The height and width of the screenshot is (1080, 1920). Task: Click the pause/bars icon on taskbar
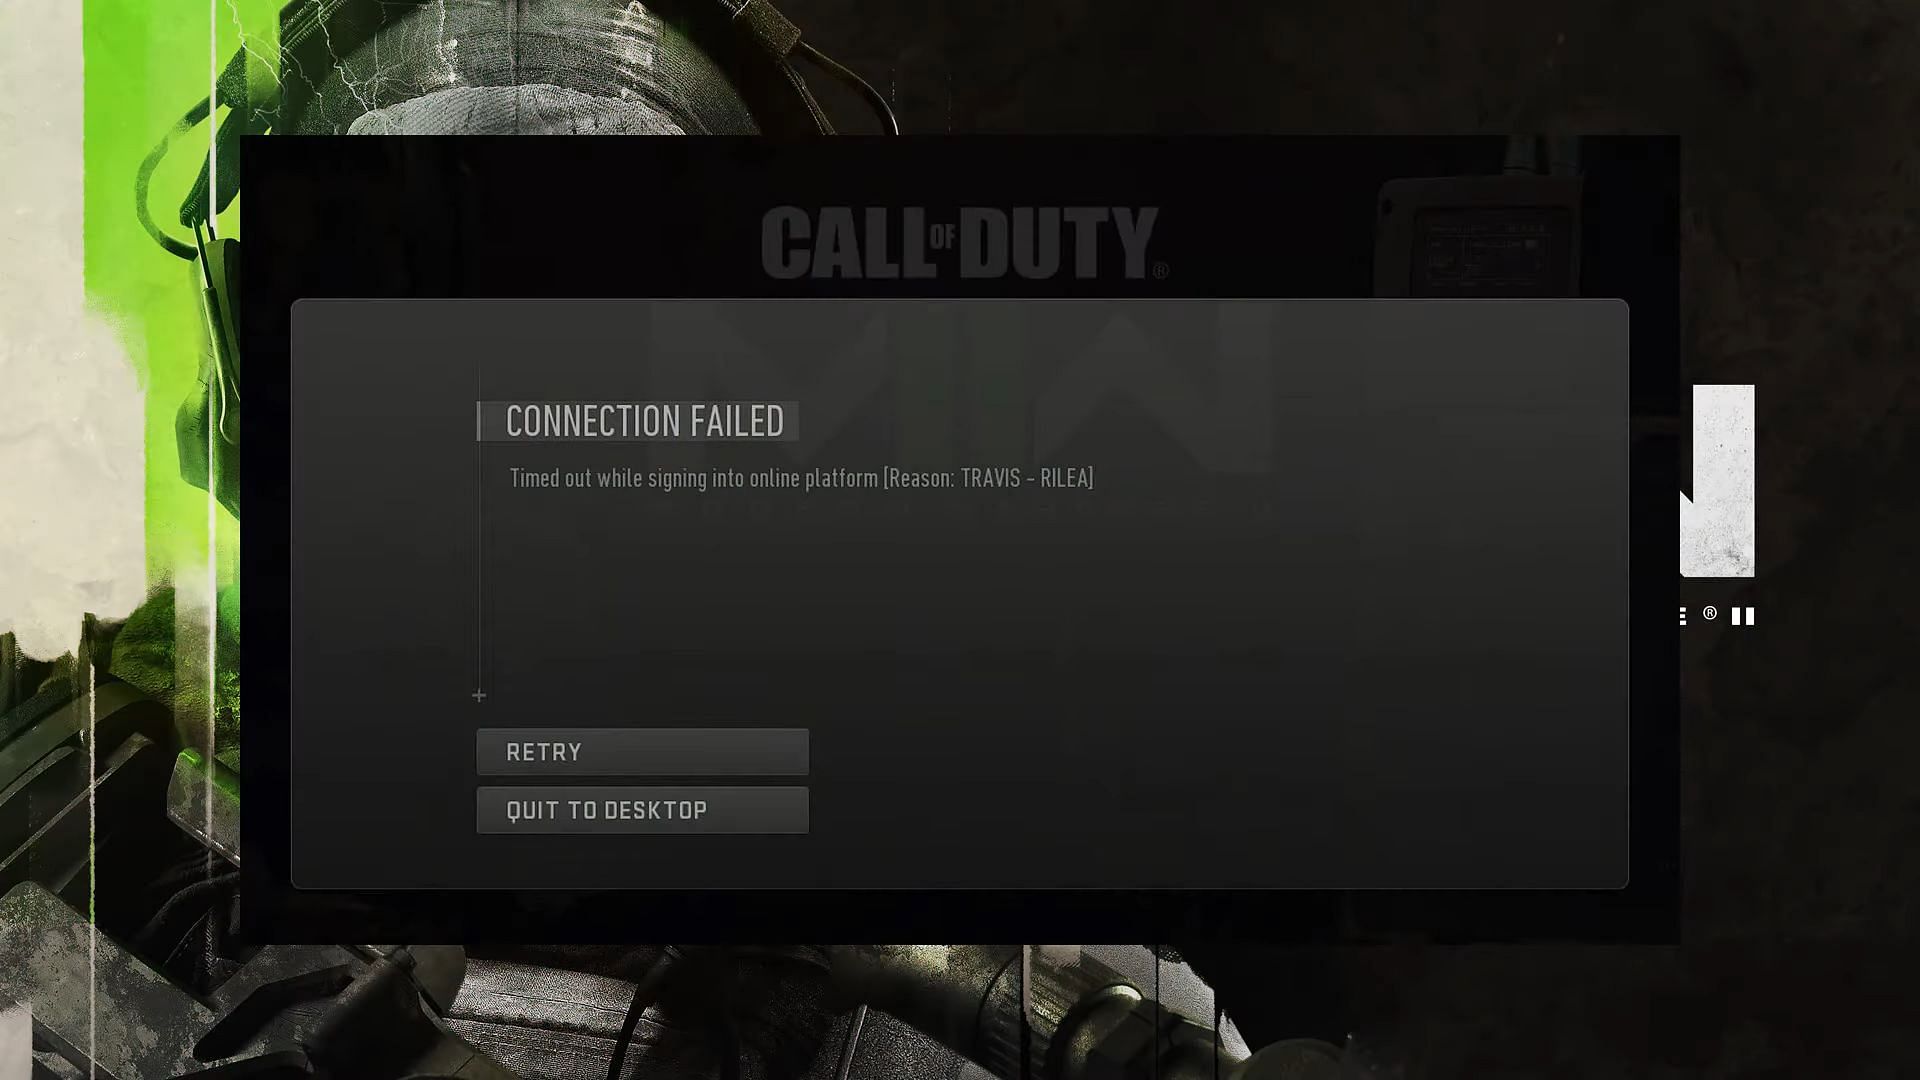click(1742, 615)
